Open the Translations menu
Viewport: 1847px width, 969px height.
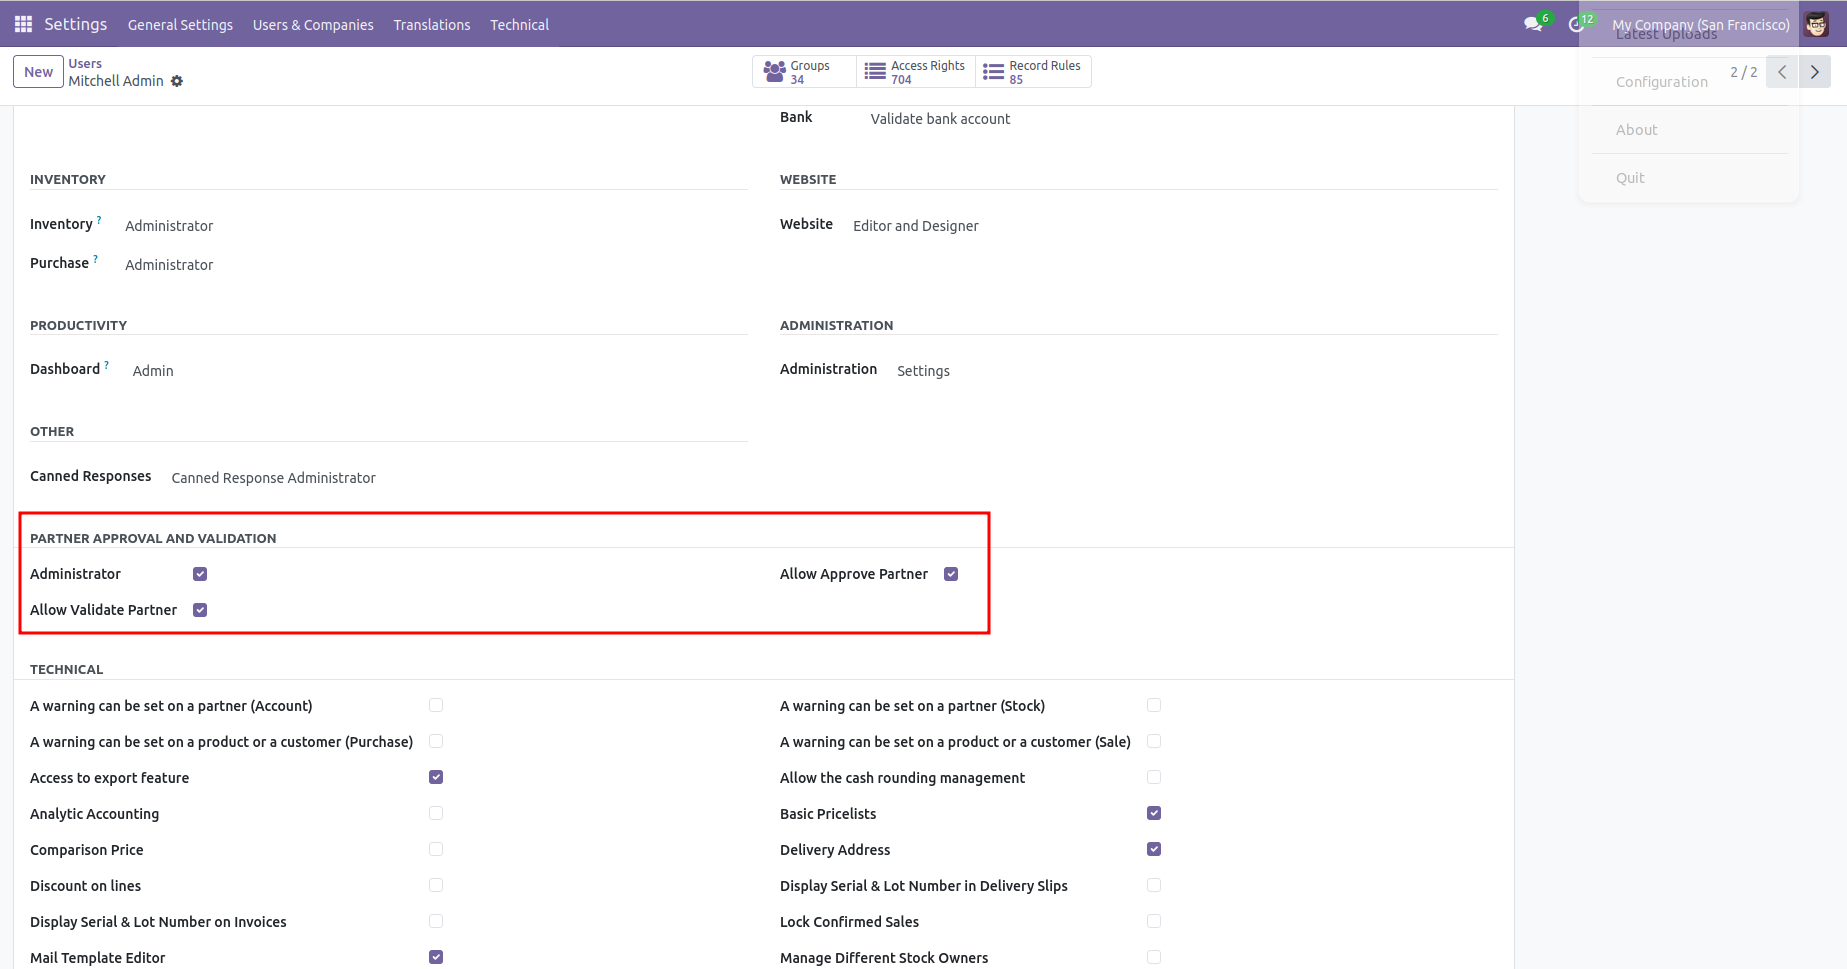coord(432,25)
